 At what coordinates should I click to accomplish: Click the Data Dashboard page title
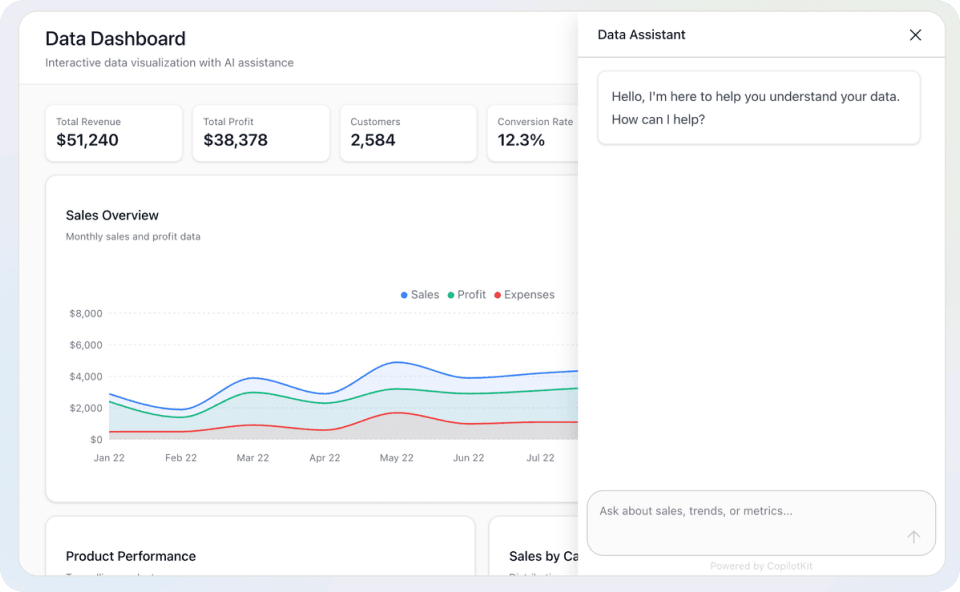coord(115,39)
